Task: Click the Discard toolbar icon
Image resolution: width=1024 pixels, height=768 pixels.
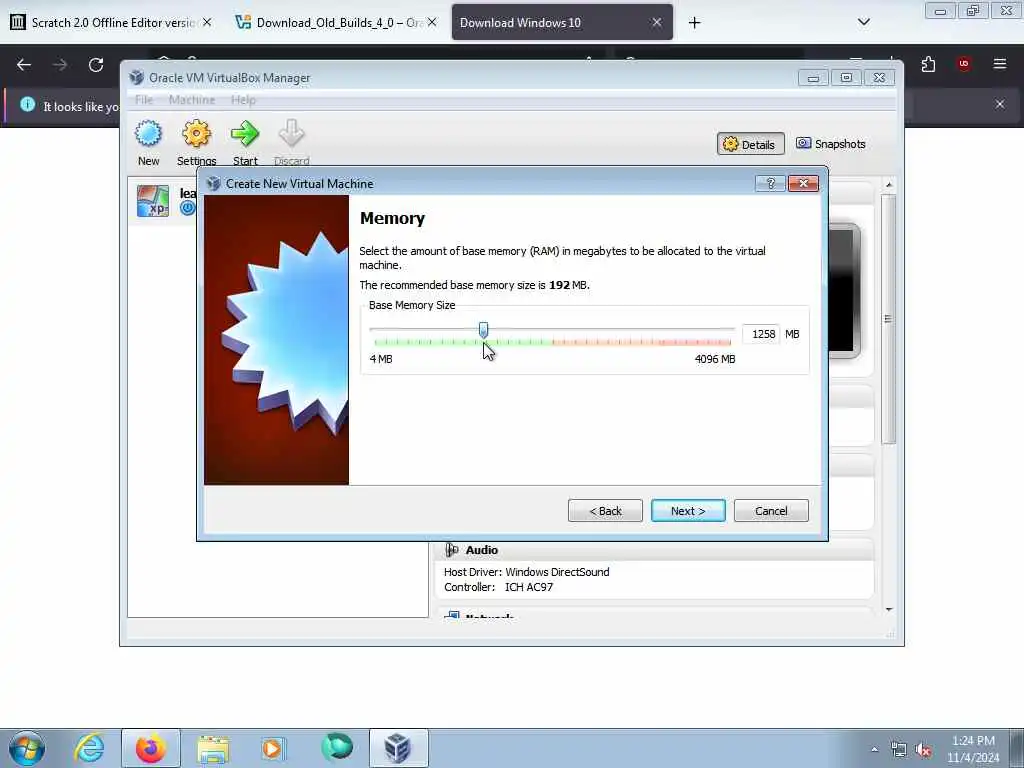Action: point(291,133)
